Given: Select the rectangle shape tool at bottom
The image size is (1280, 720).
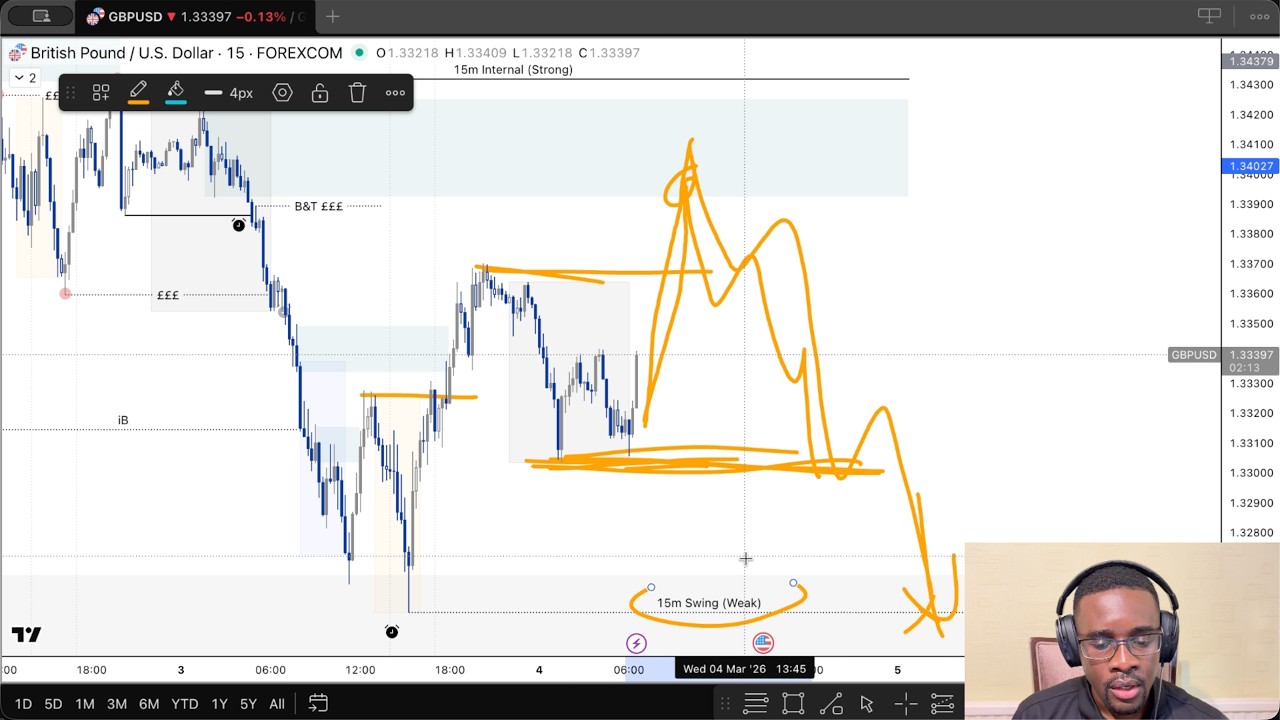Looking at the screenshot, I should 793,704.
